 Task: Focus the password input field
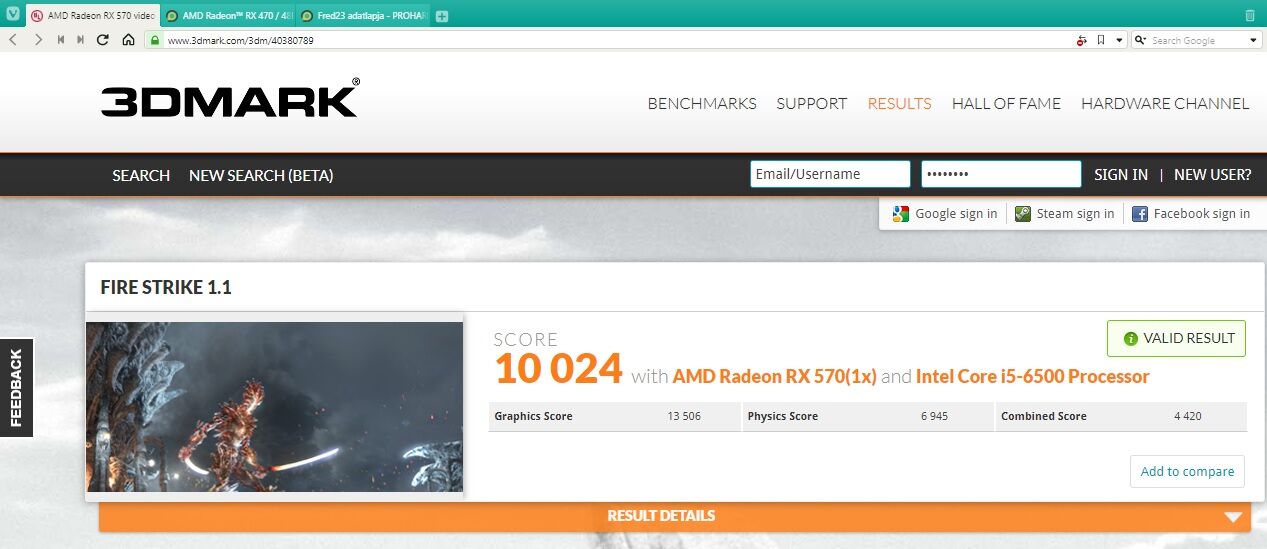1001,174
